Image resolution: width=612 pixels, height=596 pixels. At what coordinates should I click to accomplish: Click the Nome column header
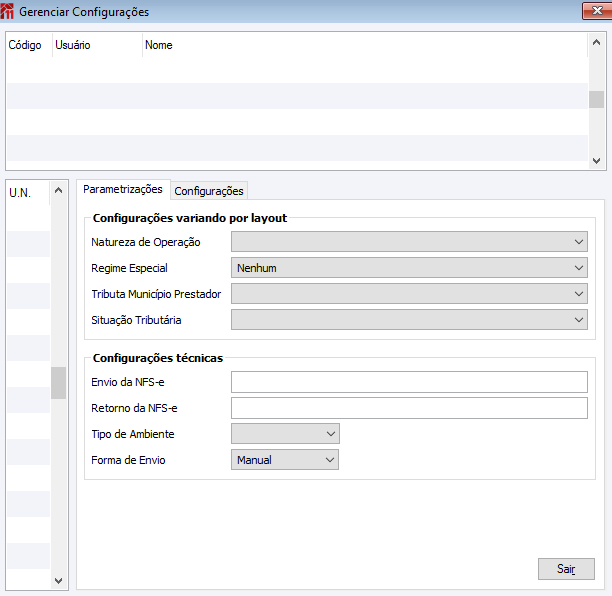(365, 45)
